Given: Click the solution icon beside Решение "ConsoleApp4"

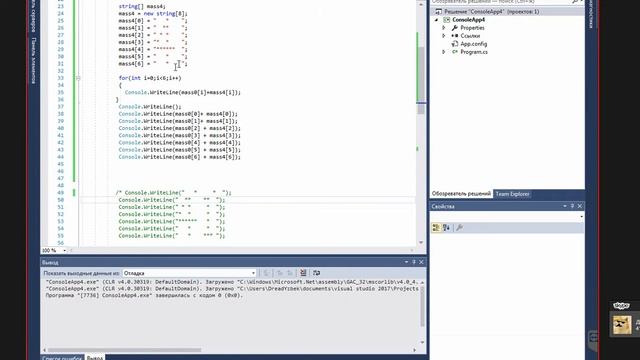Looking at the screenshot, I should point(438,11).
